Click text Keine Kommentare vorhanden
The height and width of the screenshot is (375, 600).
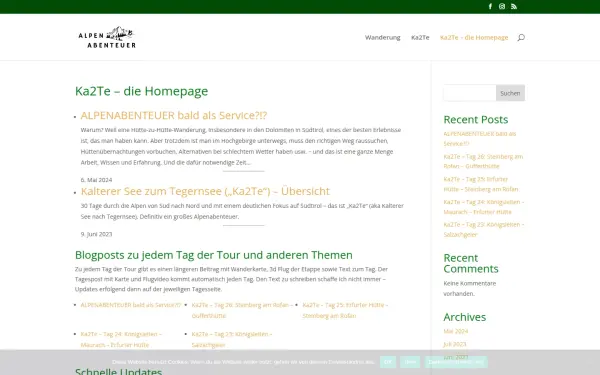coord(470,289)
